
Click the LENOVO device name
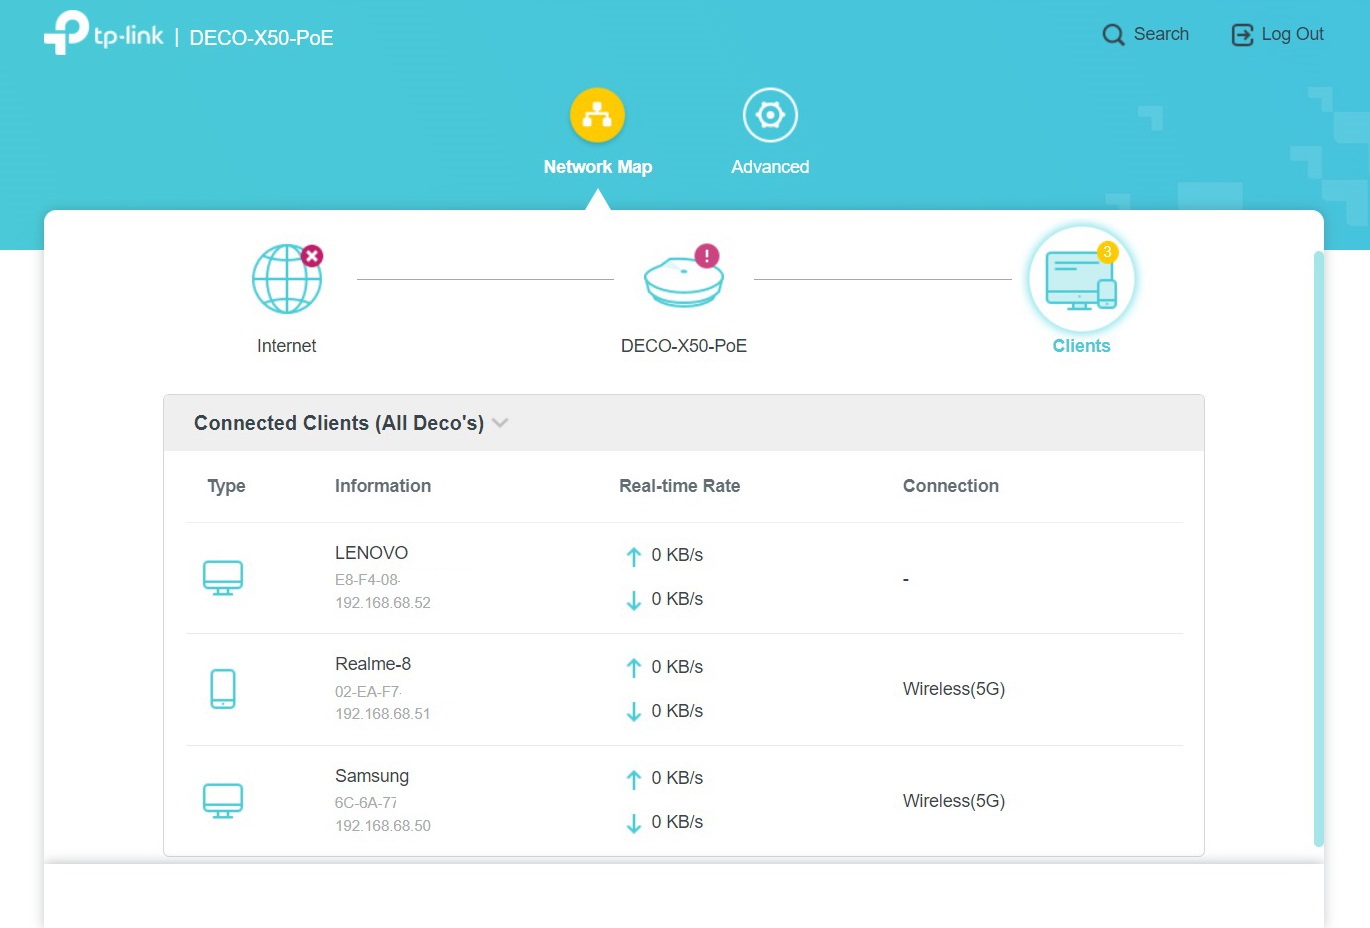tap(371, 553)
